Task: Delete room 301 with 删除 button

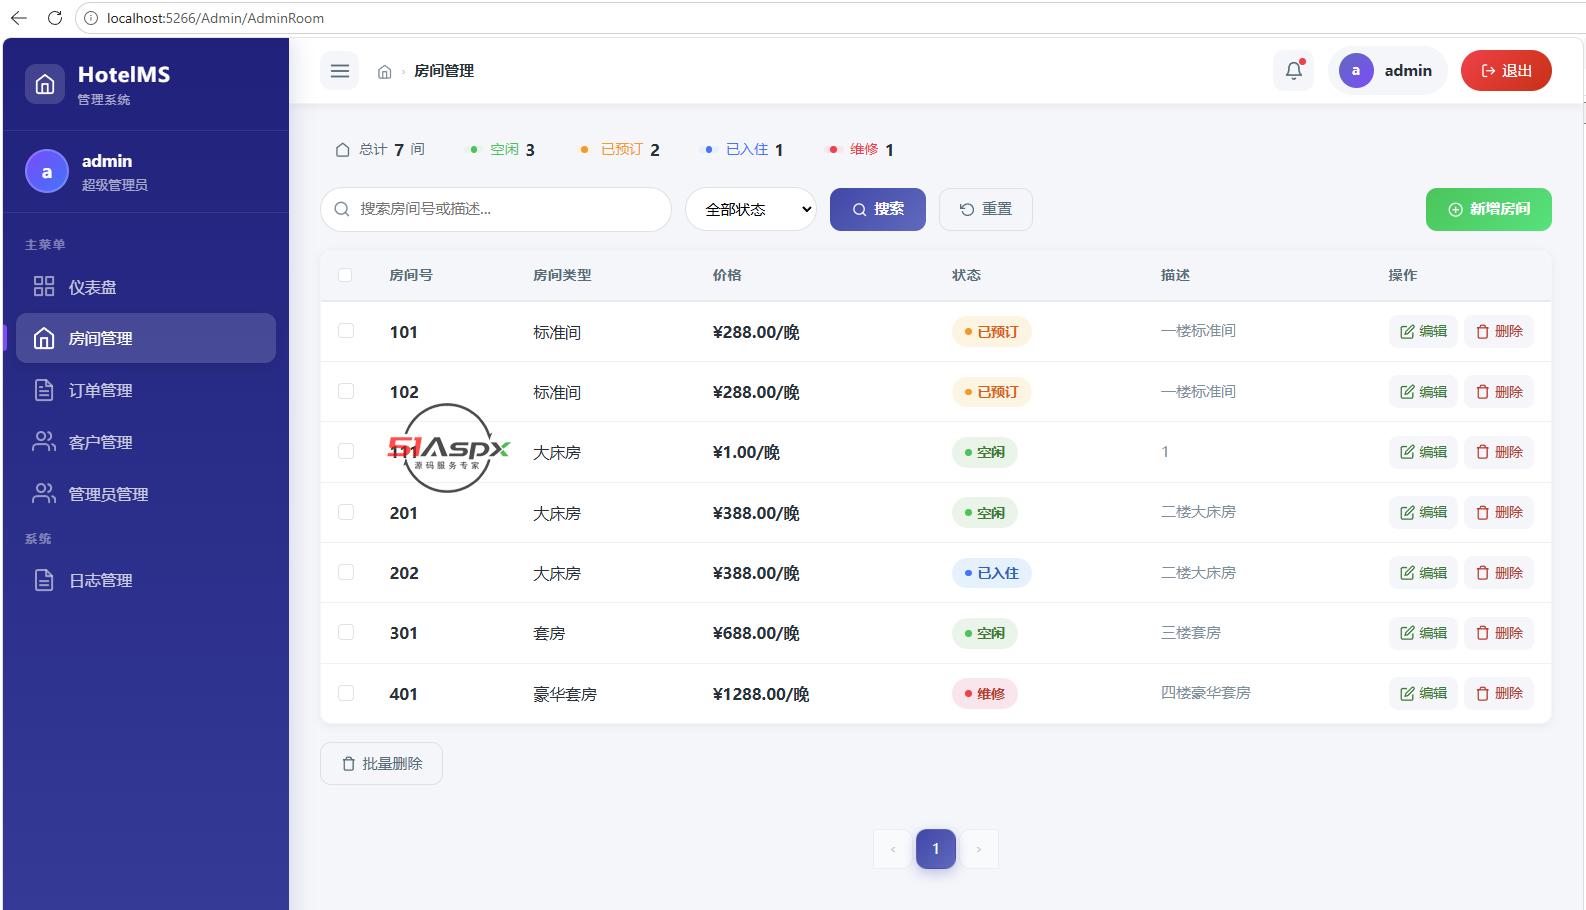Action: click(x=1499, y=633)
